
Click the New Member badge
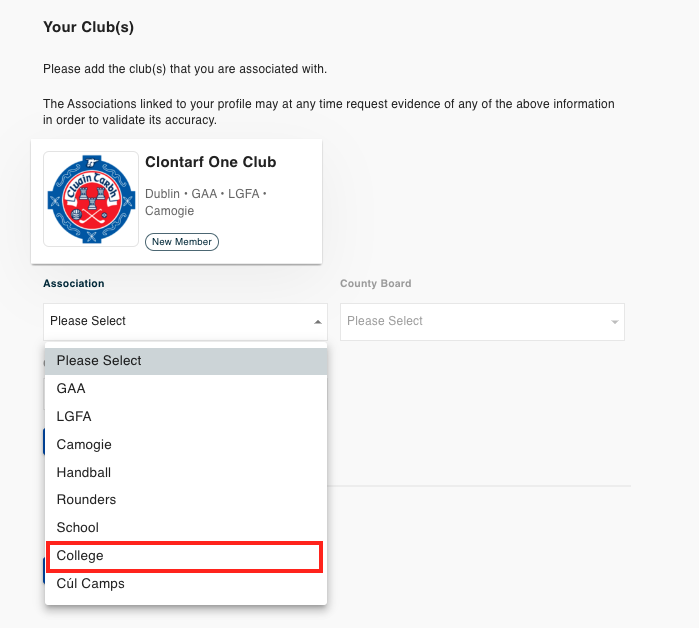(182, 242)
